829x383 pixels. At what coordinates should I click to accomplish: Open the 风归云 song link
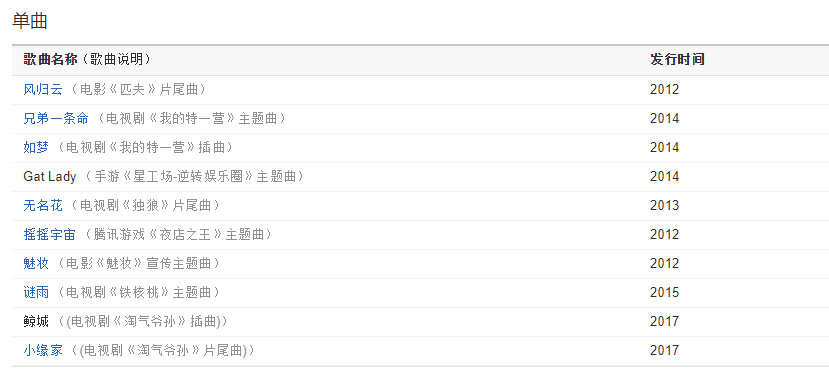[43, 89]
